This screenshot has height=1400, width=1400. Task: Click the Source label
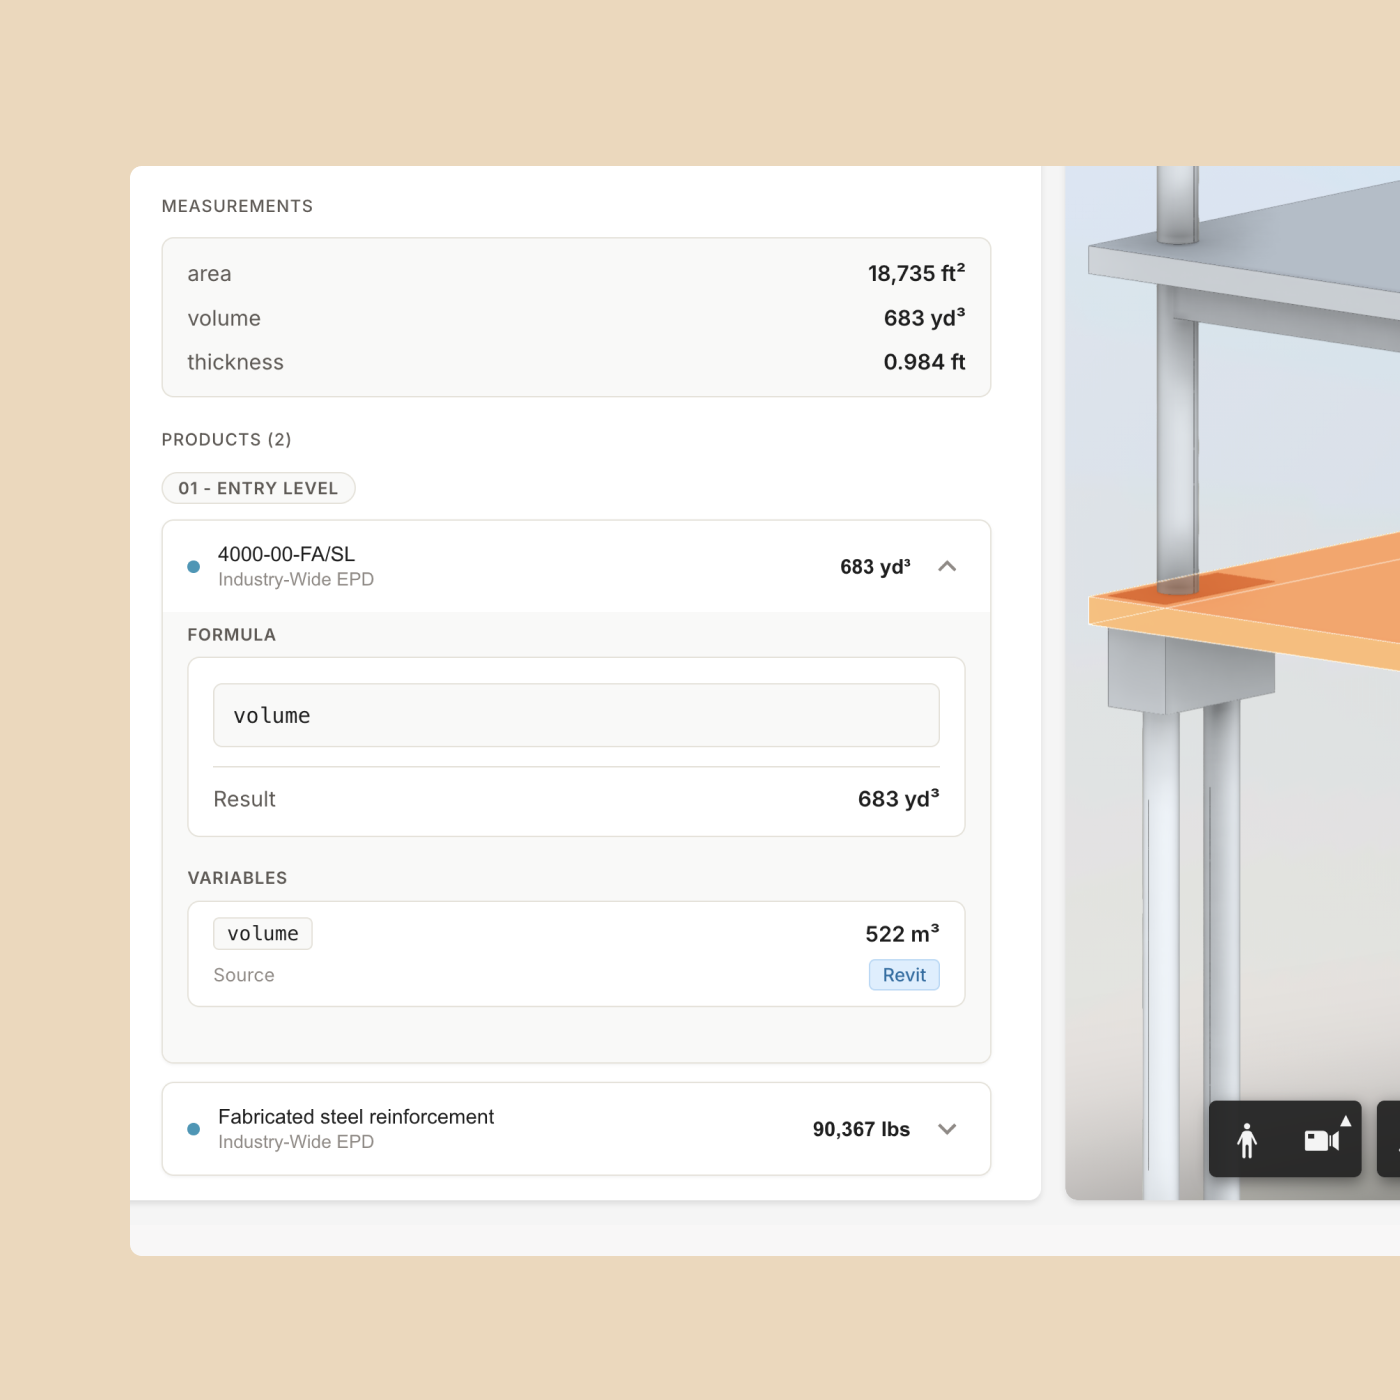click(244, 975)
